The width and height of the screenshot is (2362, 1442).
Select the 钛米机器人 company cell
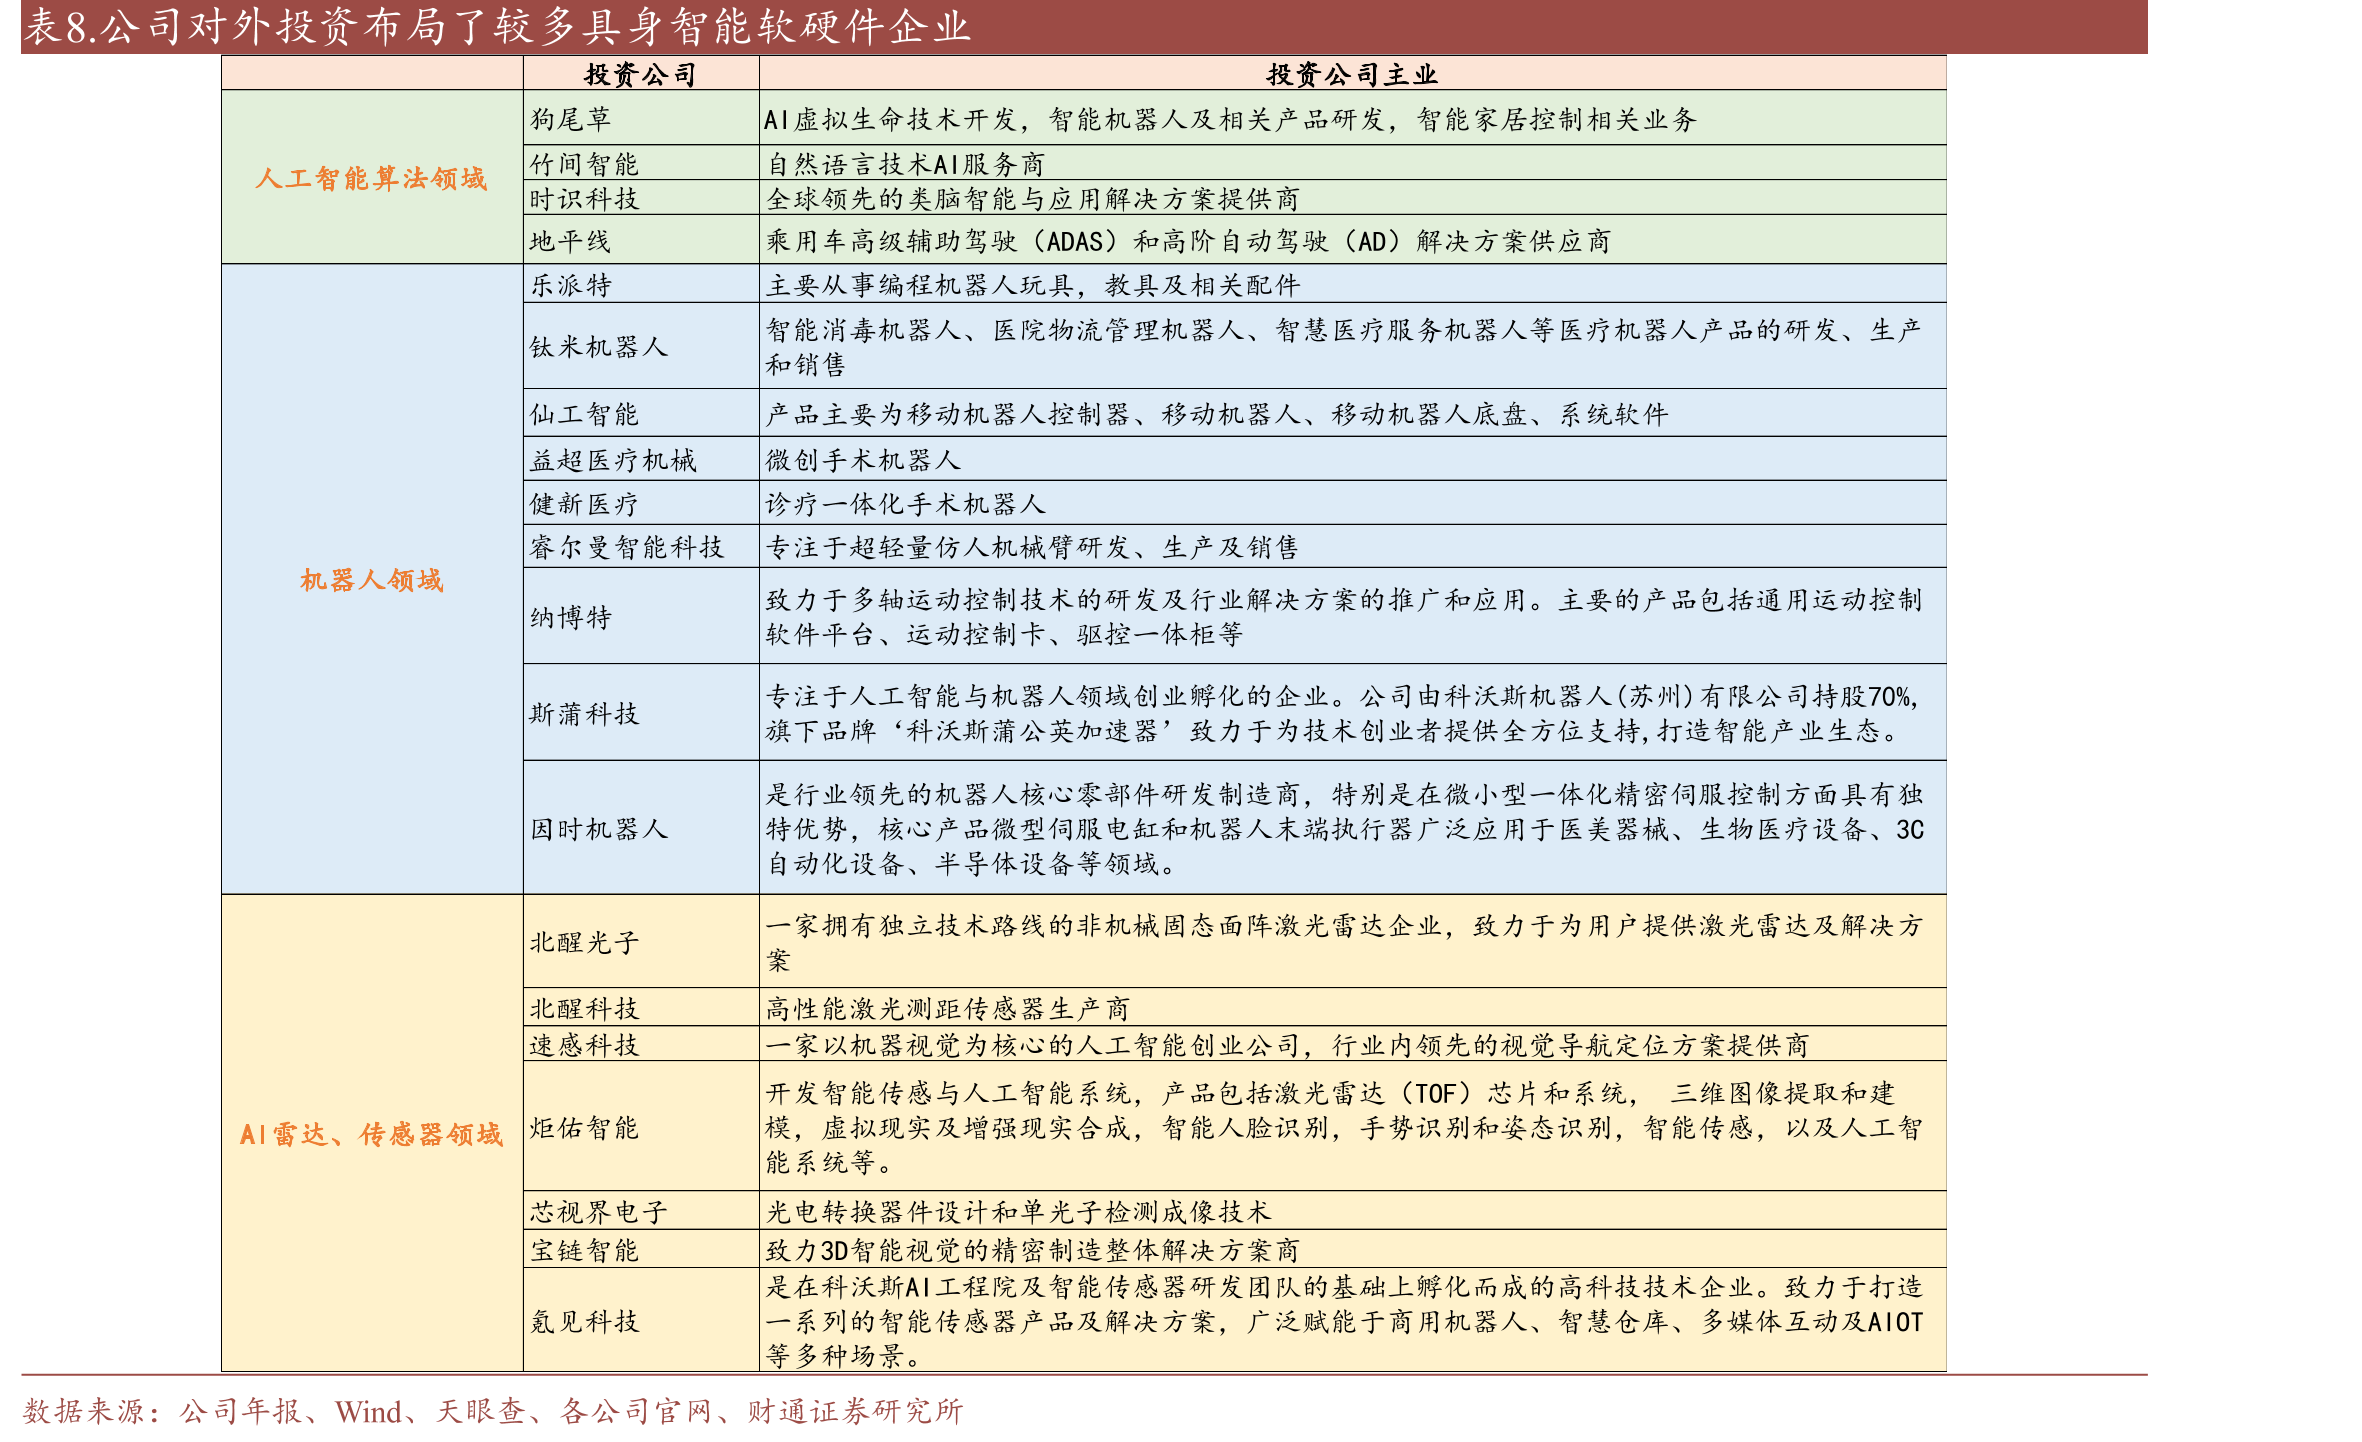click(x=641, y=346)
